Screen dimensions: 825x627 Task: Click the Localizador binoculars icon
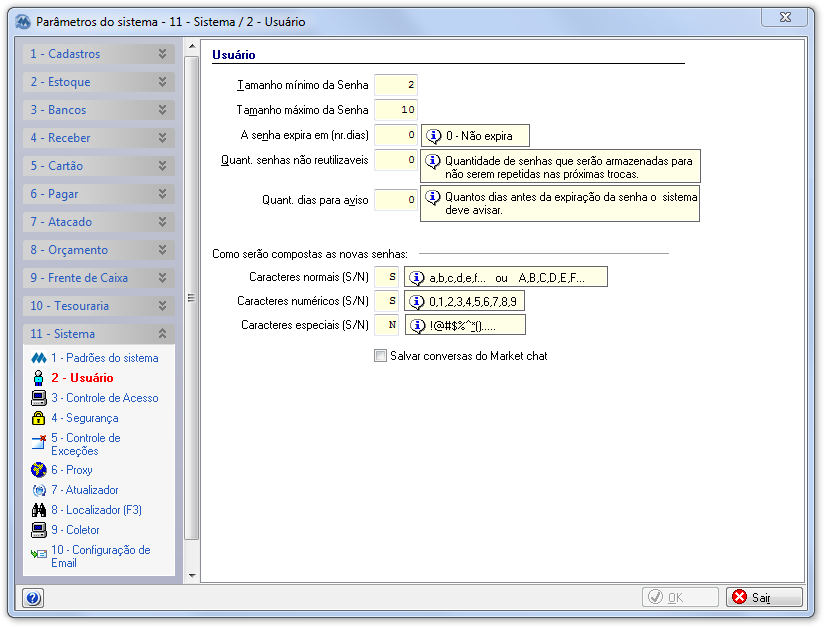[x=38, y=510]
